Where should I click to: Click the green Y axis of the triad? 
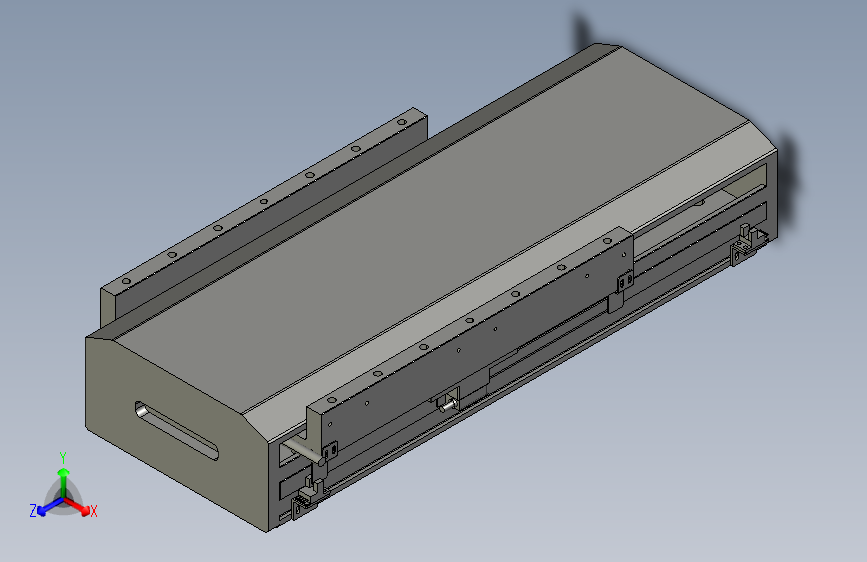click(x=64, y=482)
